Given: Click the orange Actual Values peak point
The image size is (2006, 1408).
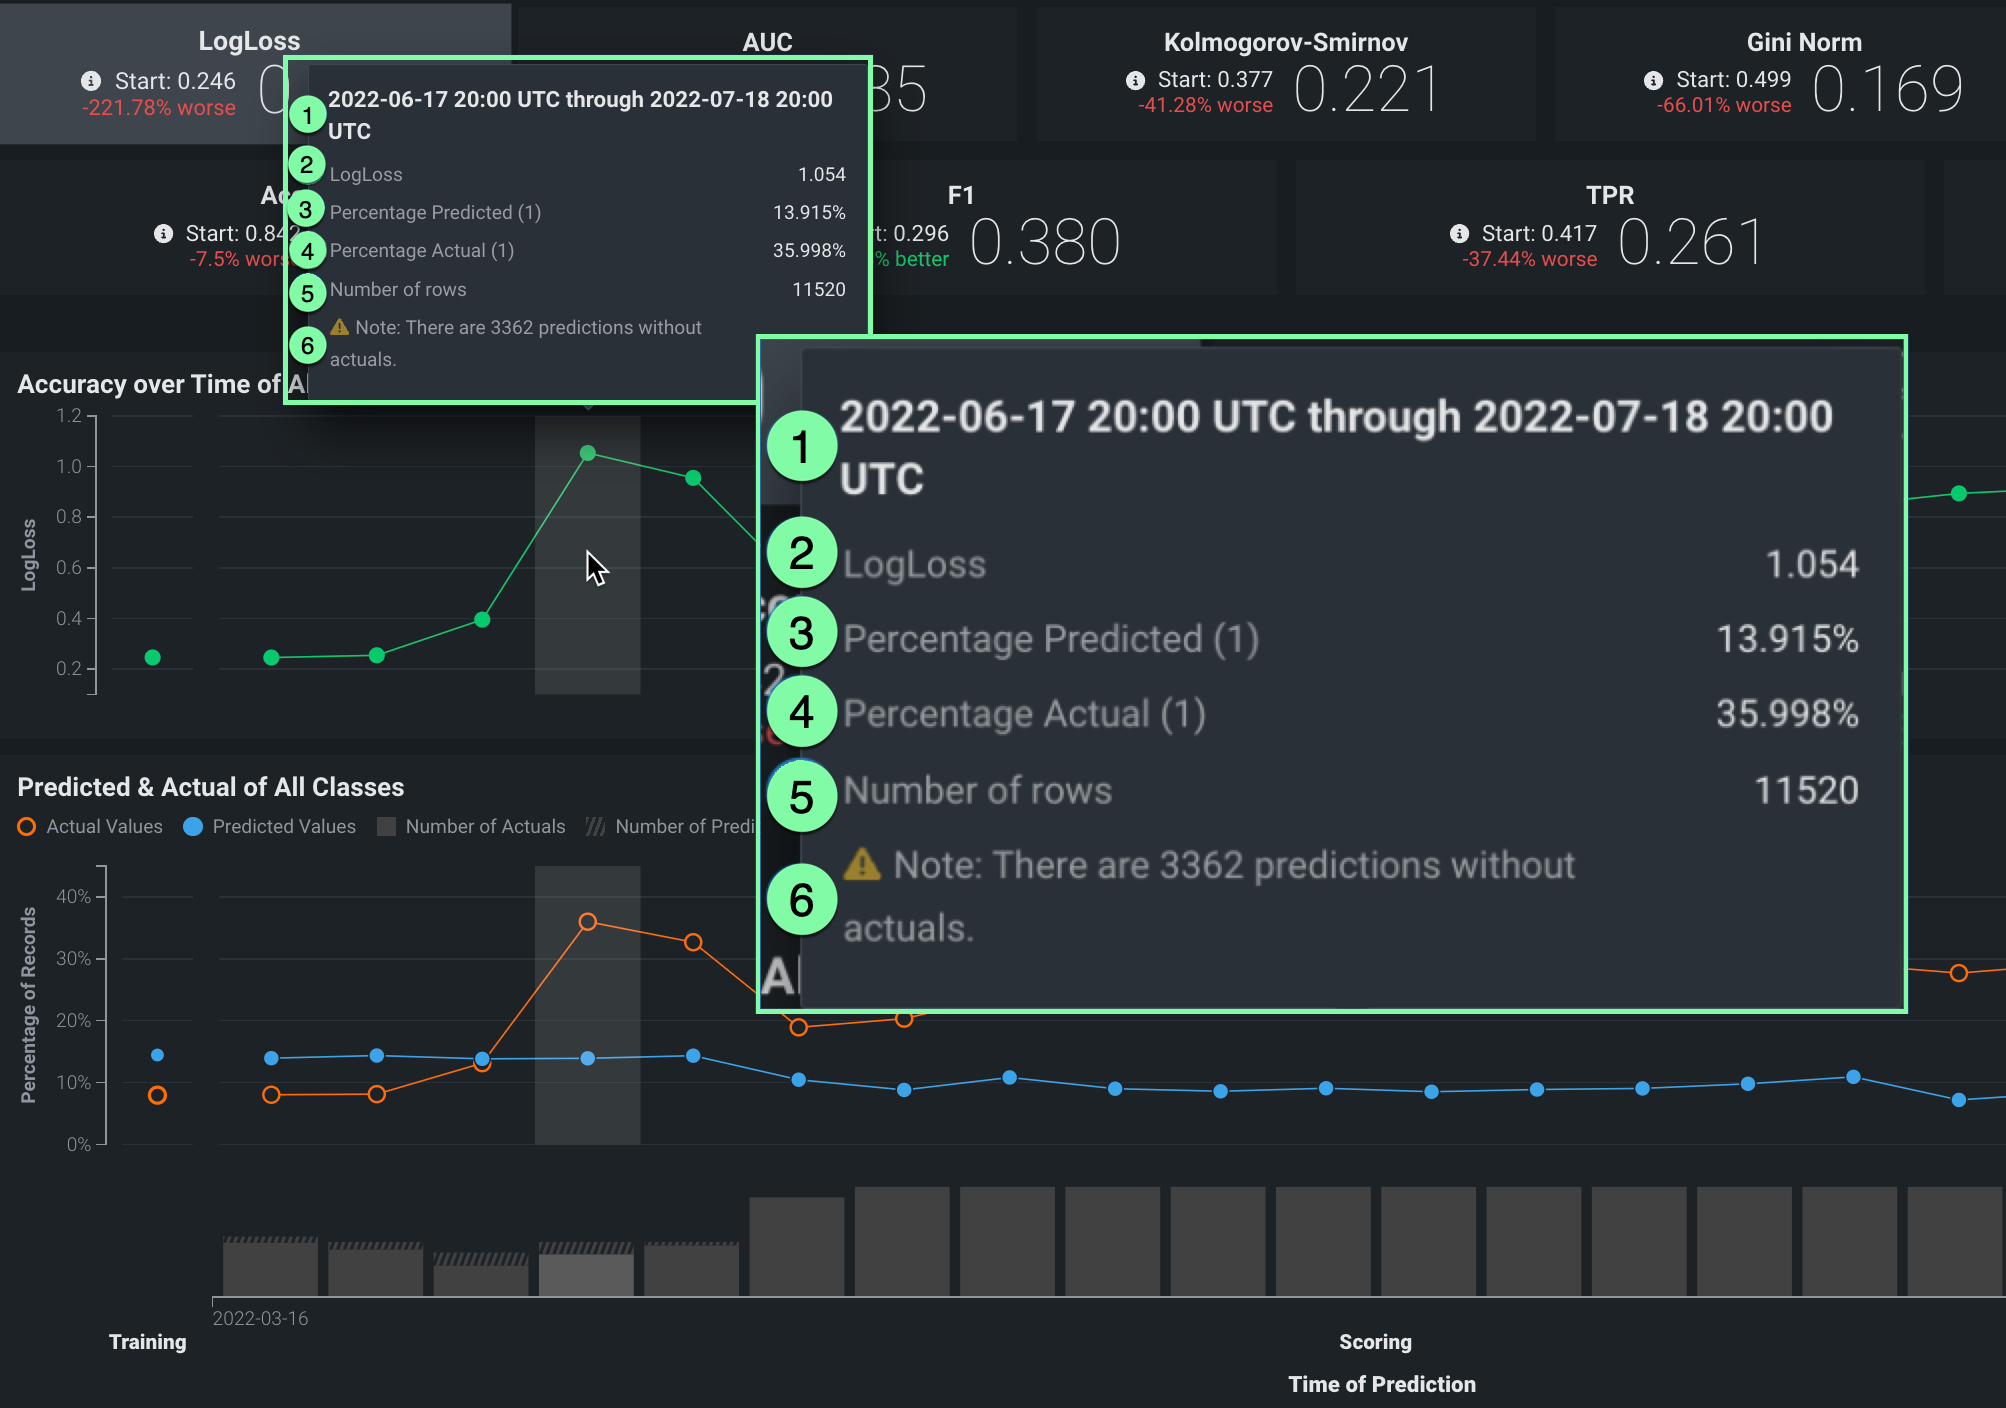Looking at the screenshot, I should [x=588, y=922].
